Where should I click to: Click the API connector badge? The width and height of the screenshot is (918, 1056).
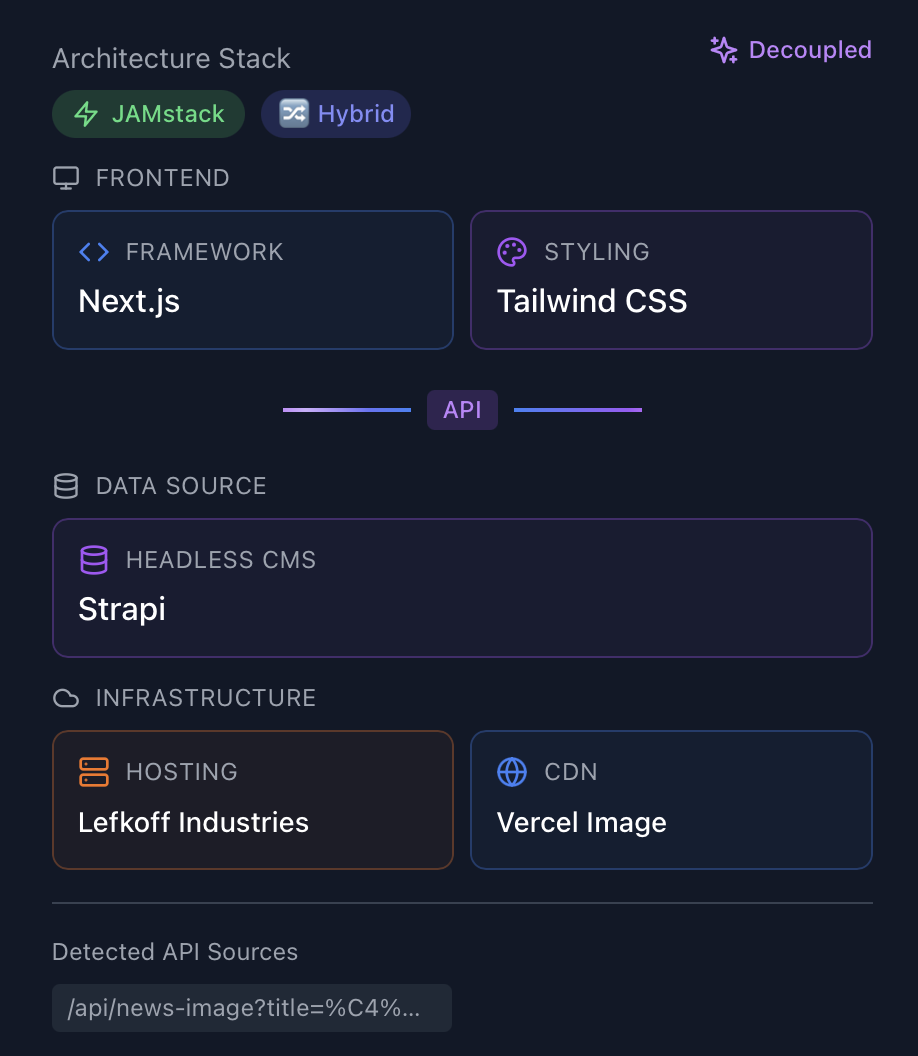click(x=462, y=409)
